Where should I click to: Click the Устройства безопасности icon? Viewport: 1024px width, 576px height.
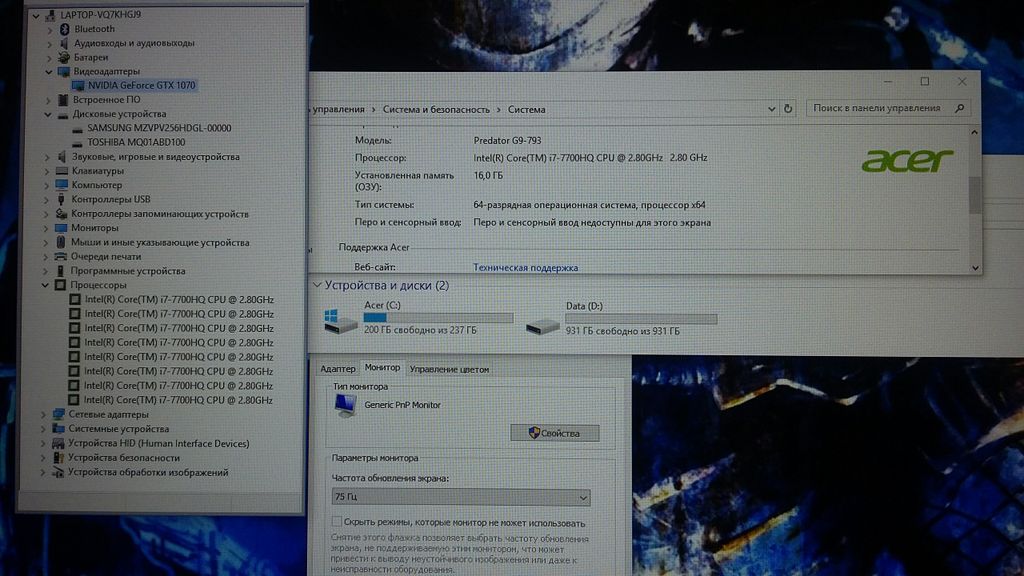tap(58, 458)
